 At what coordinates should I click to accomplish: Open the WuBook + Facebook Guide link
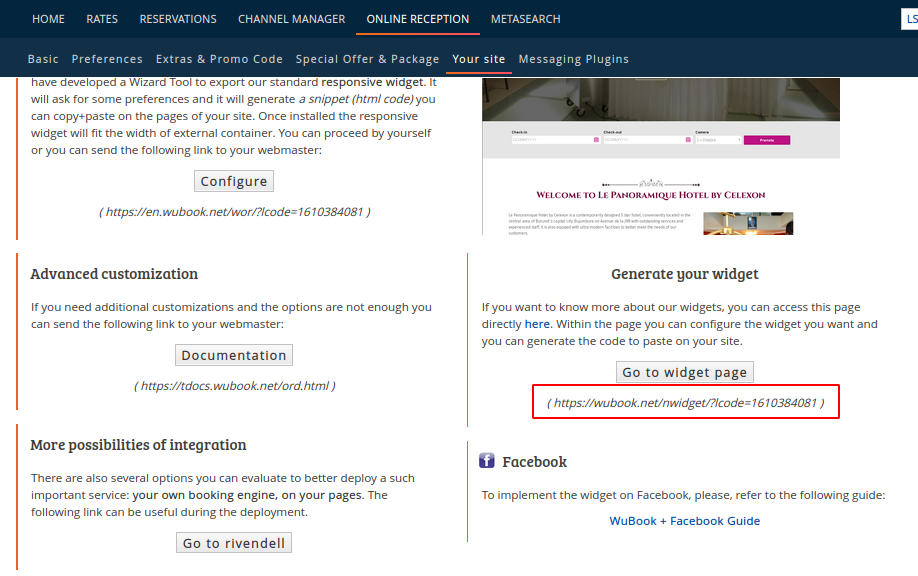pos(685,521)
